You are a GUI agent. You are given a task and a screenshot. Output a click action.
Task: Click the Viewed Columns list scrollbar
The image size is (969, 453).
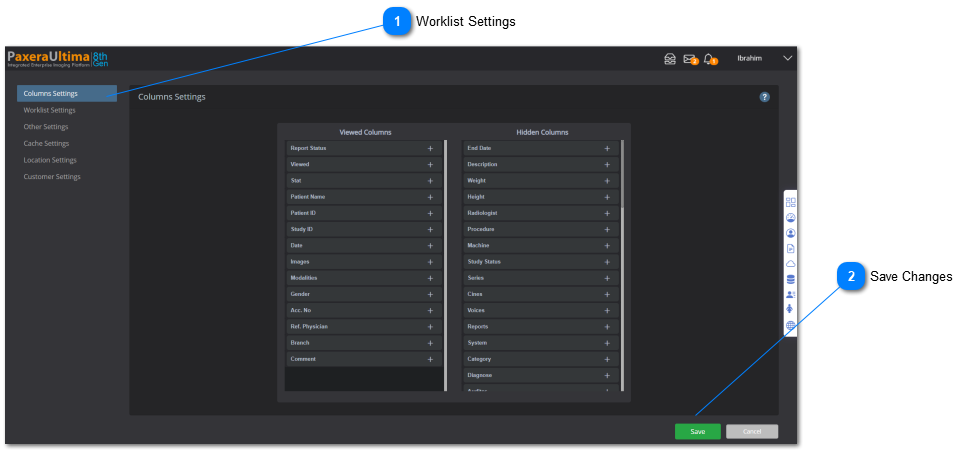coord(445,265)
